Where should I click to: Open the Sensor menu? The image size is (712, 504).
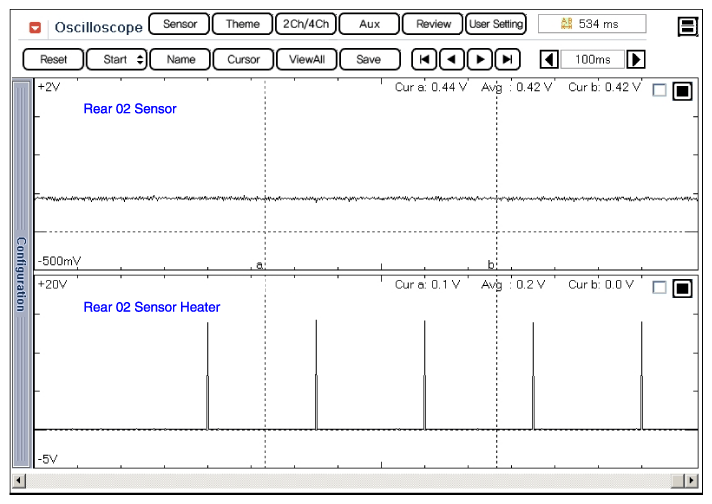[179, 24]
